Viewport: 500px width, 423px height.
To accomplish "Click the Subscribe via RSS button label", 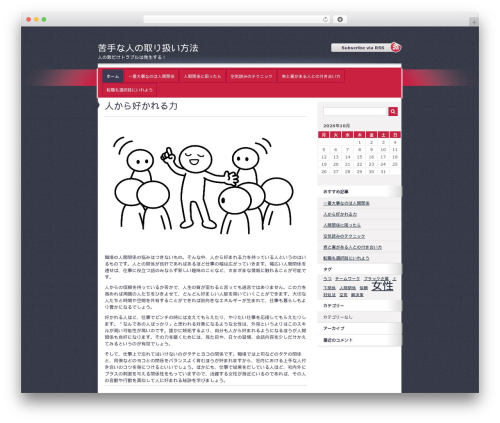I will tap(363, 48).
